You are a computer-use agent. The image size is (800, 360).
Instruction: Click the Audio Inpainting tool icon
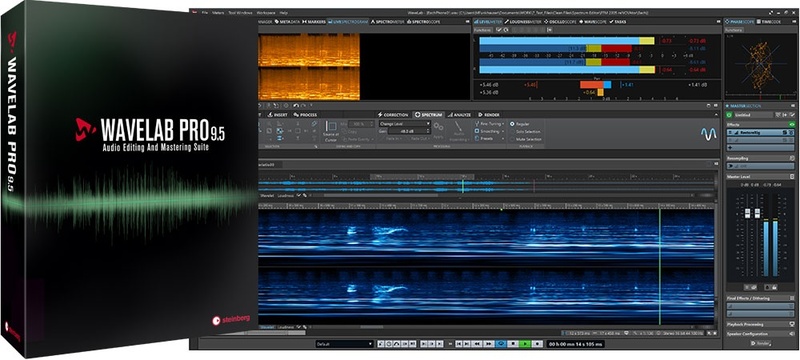pyautogui.click(x=458, y=126)
